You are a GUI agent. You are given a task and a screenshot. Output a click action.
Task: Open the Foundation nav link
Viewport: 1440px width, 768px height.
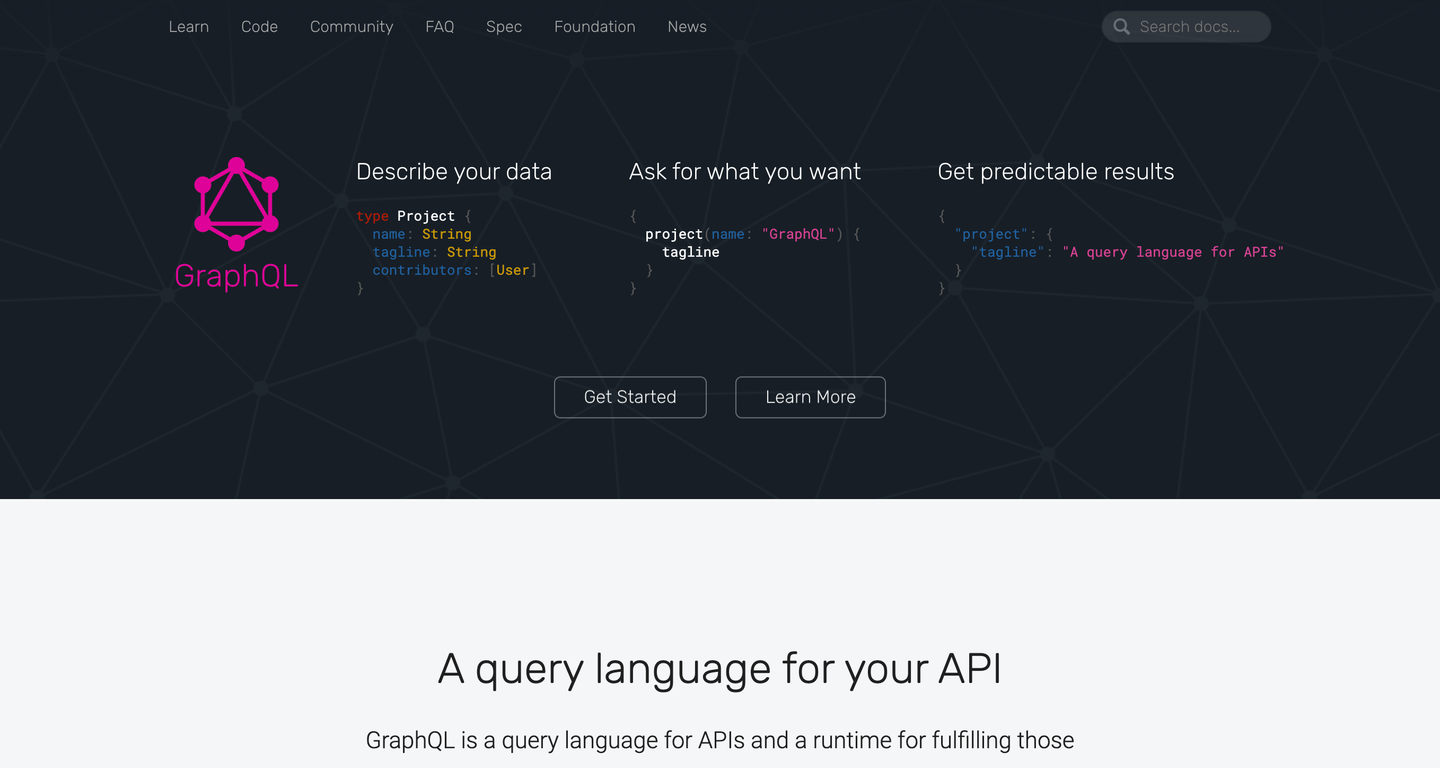[595, 27]
